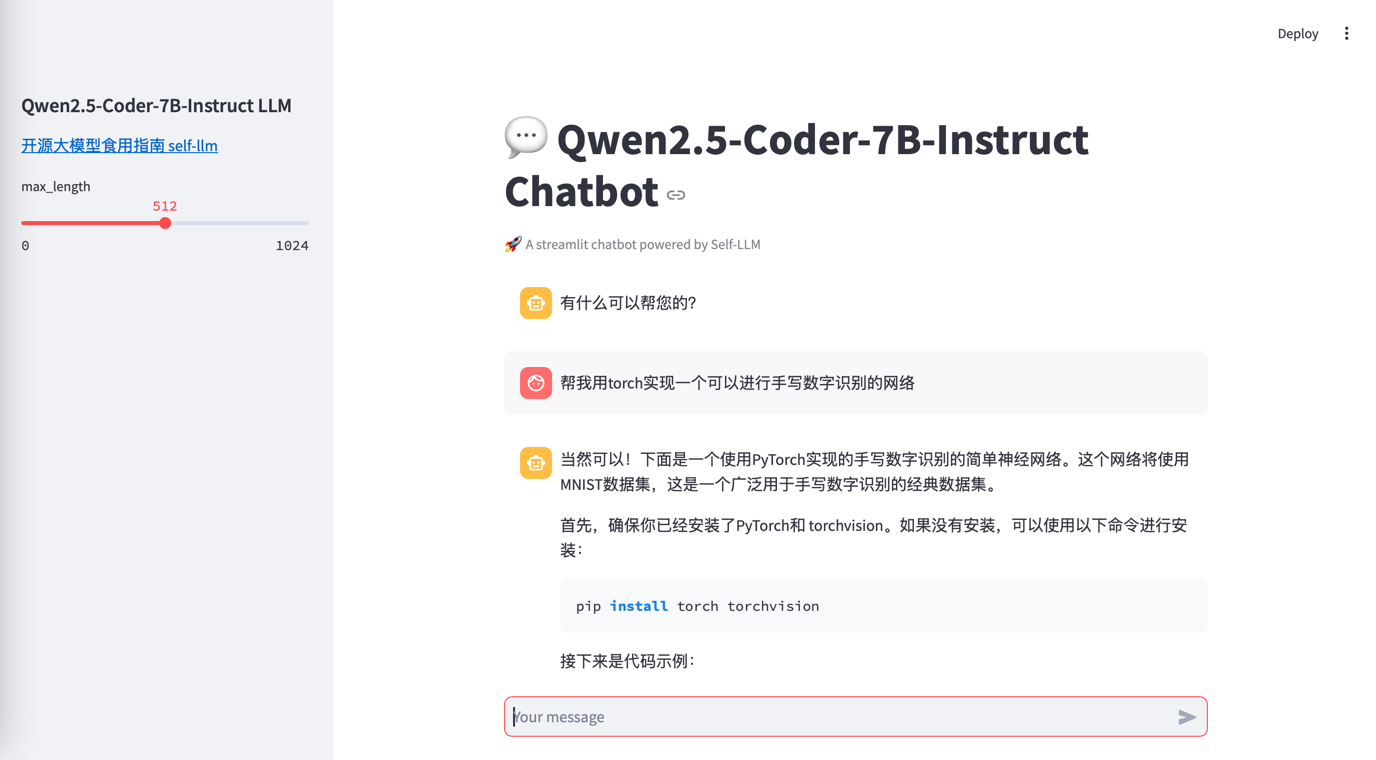Click the slider minimum value 0

click(x=26, y=245)
